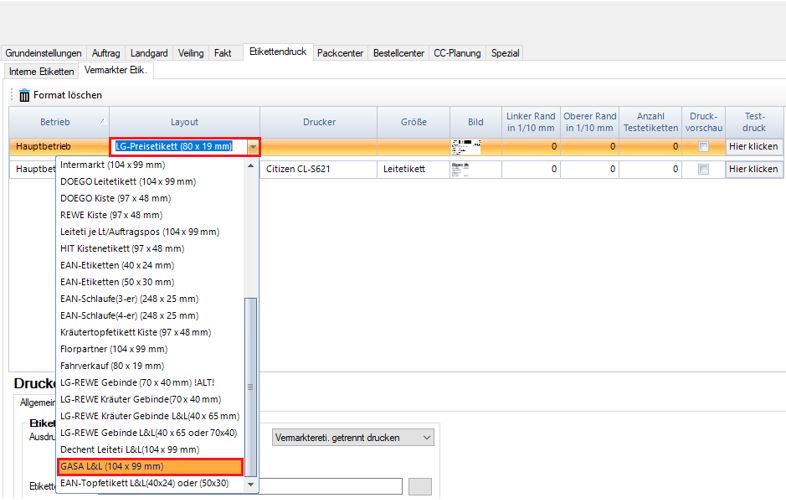Click the small gray button beside the bottom input field
The width and height of the screenshot is (786, 500).
pos(420,486)
